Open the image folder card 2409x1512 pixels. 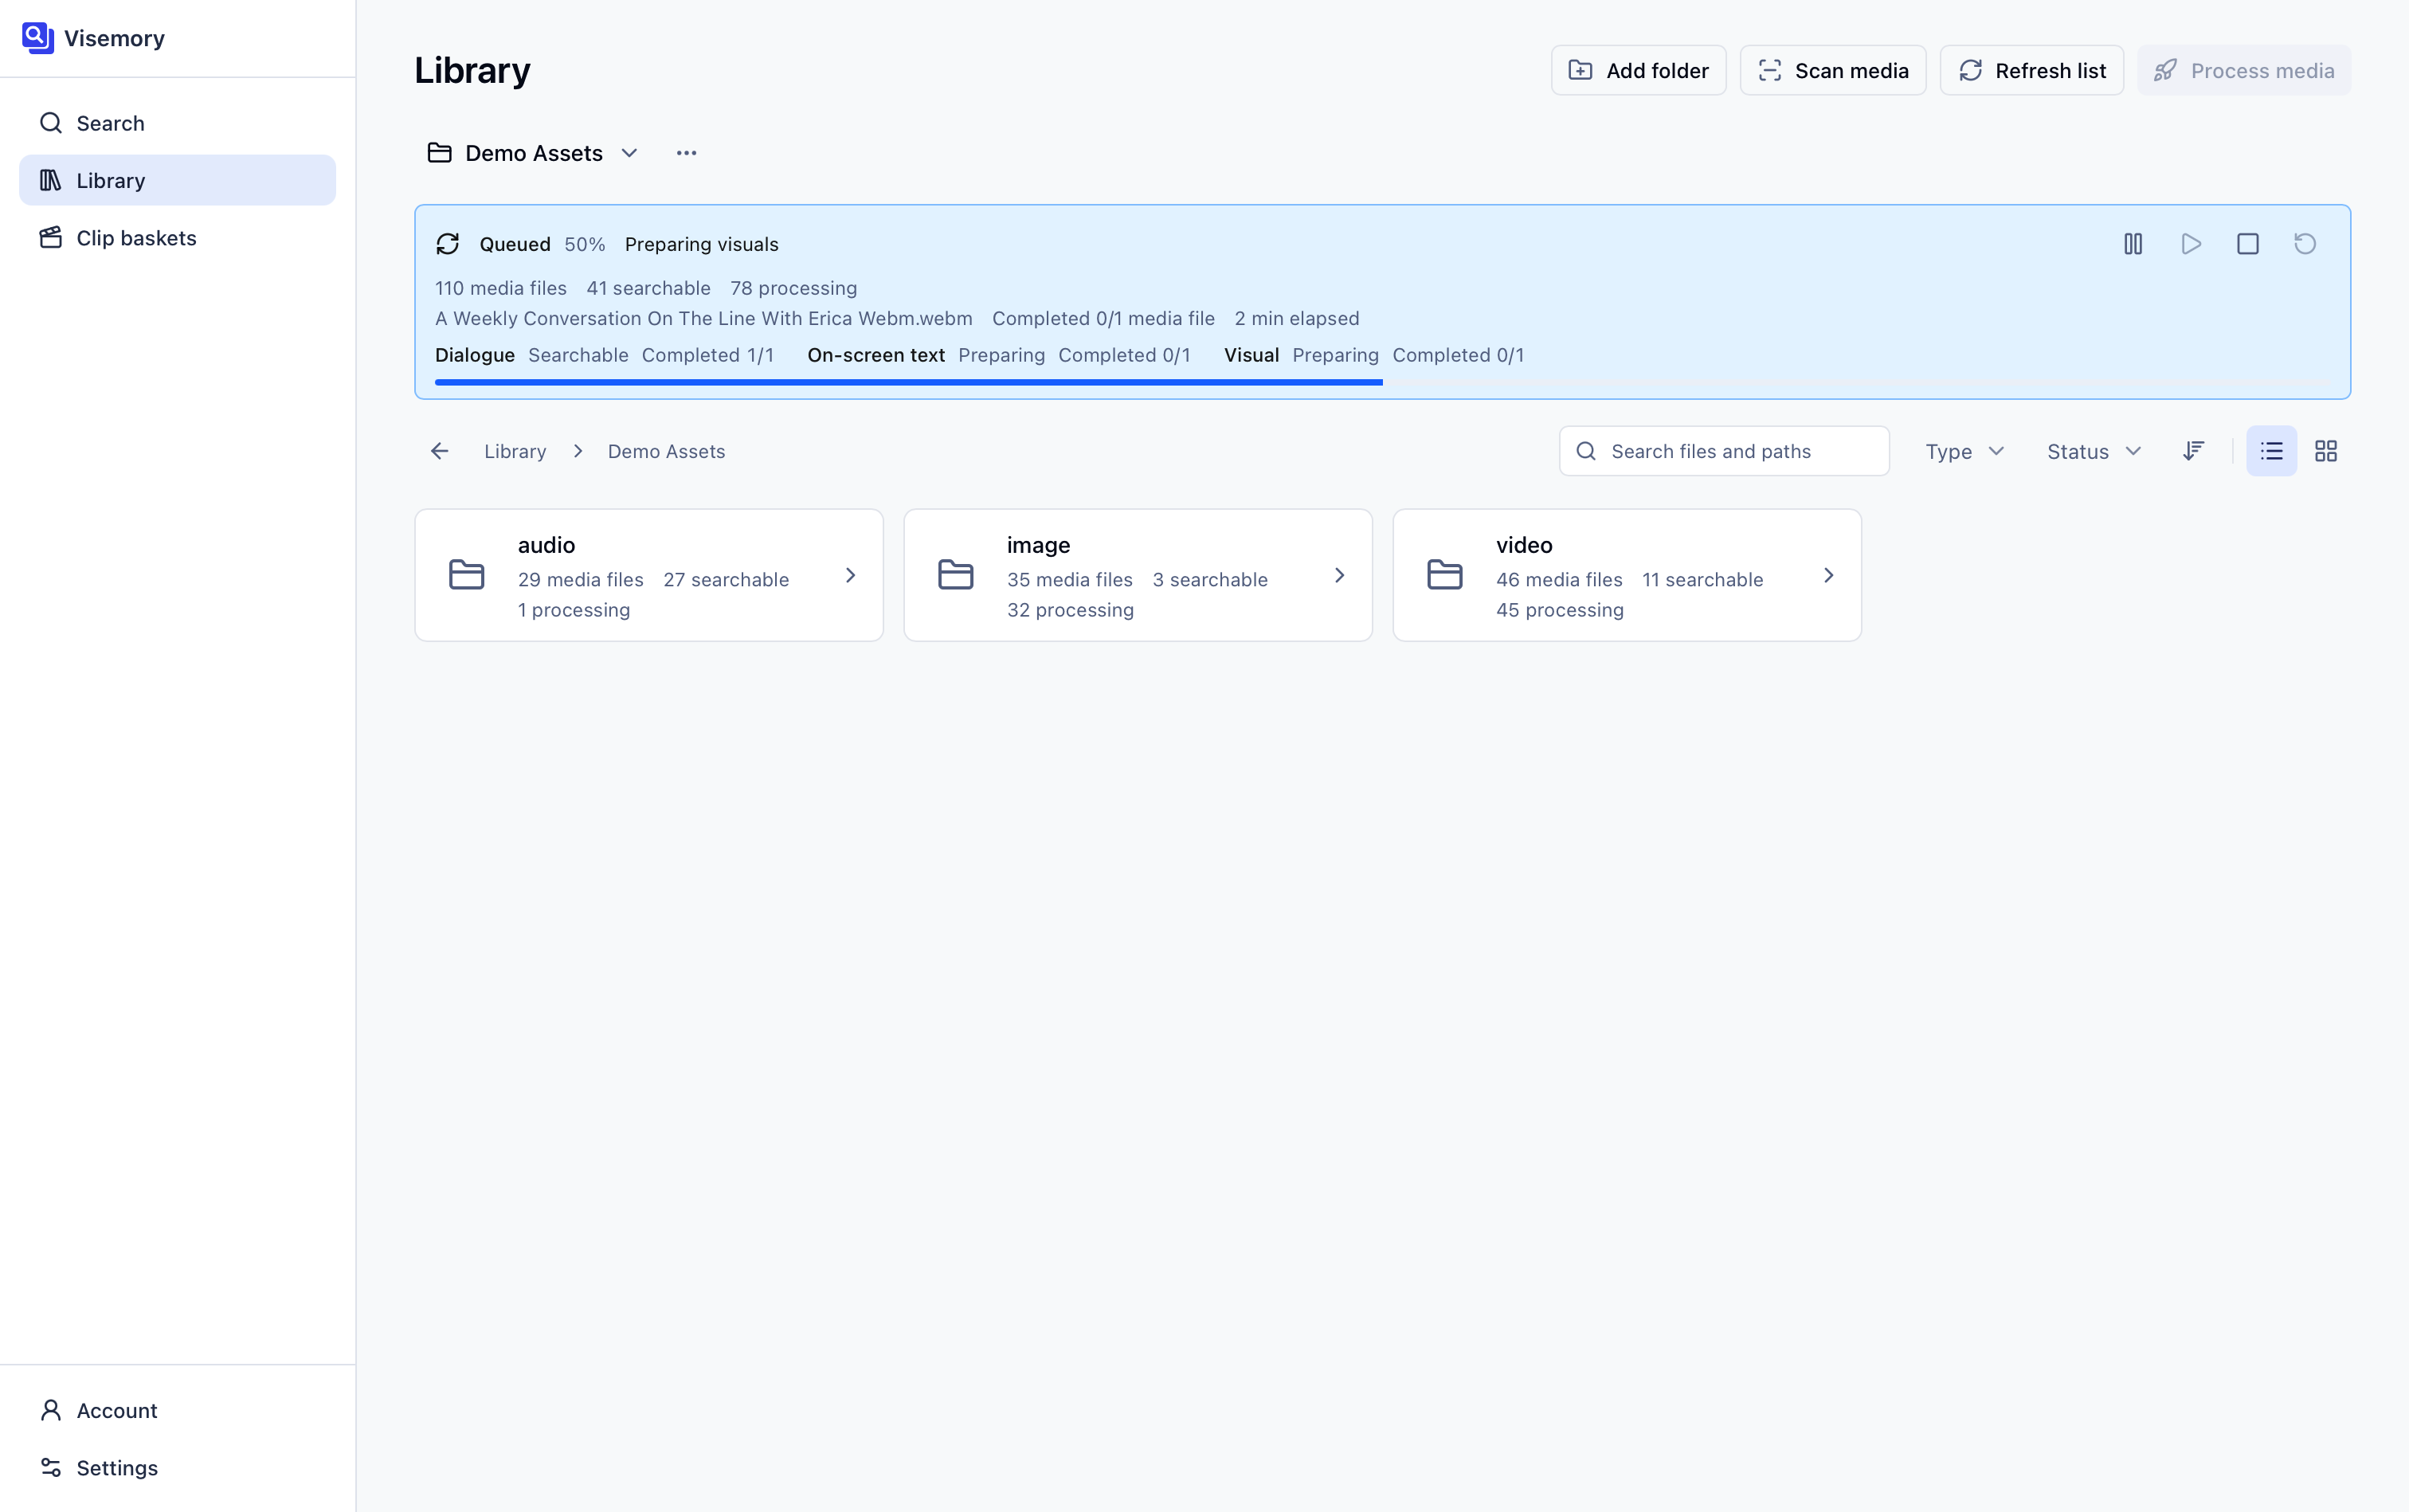point(1138,575)
